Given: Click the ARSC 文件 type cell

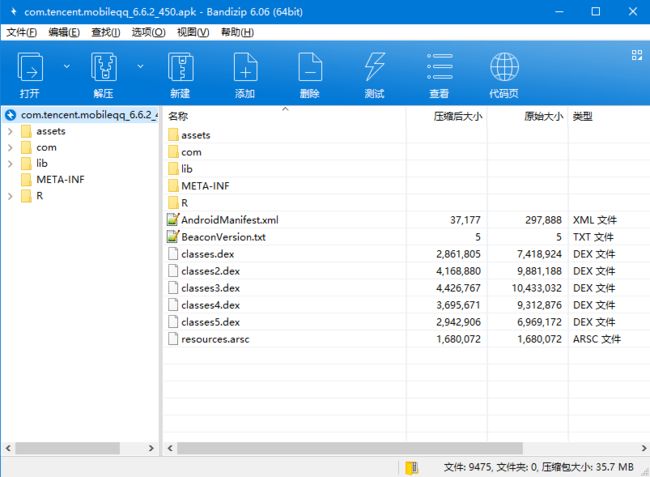Looking at the screenshot, I should (x=597, y=339).
